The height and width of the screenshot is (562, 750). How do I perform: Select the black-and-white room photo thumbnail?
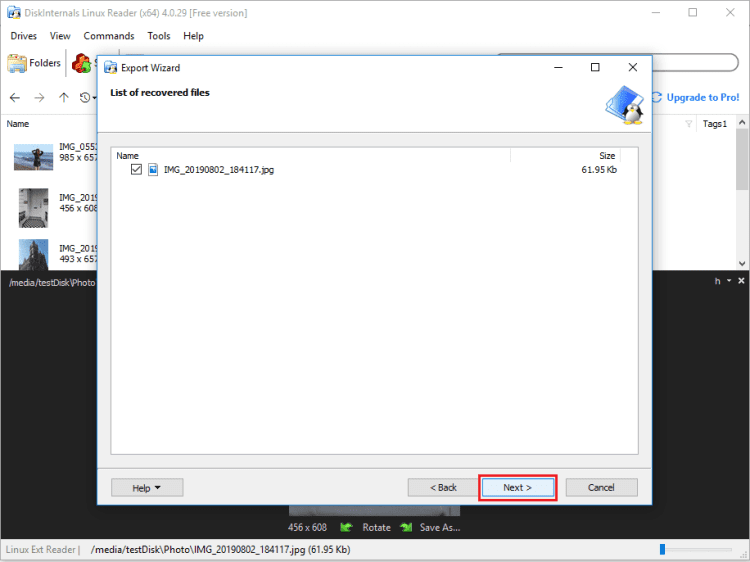[x=33, y=208]
